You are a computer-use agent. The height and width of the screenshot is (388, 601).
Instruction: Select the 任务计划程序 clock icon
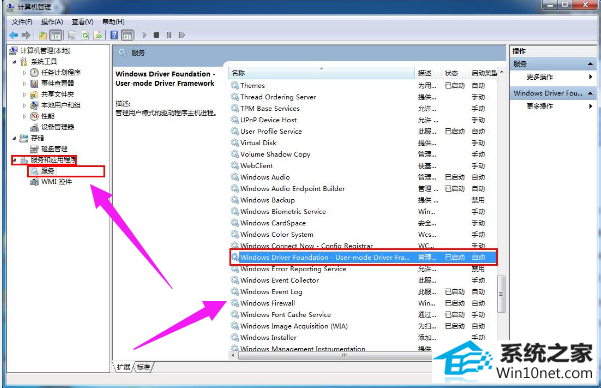point(34,72)
